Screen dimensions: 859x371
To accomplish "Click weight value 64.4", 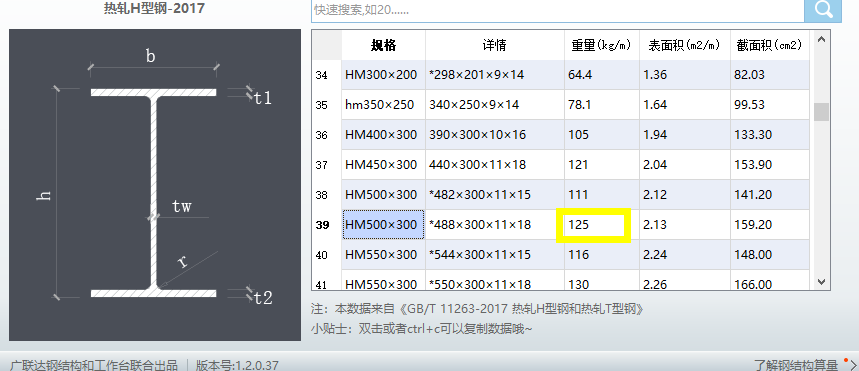I will click(602, 75).
